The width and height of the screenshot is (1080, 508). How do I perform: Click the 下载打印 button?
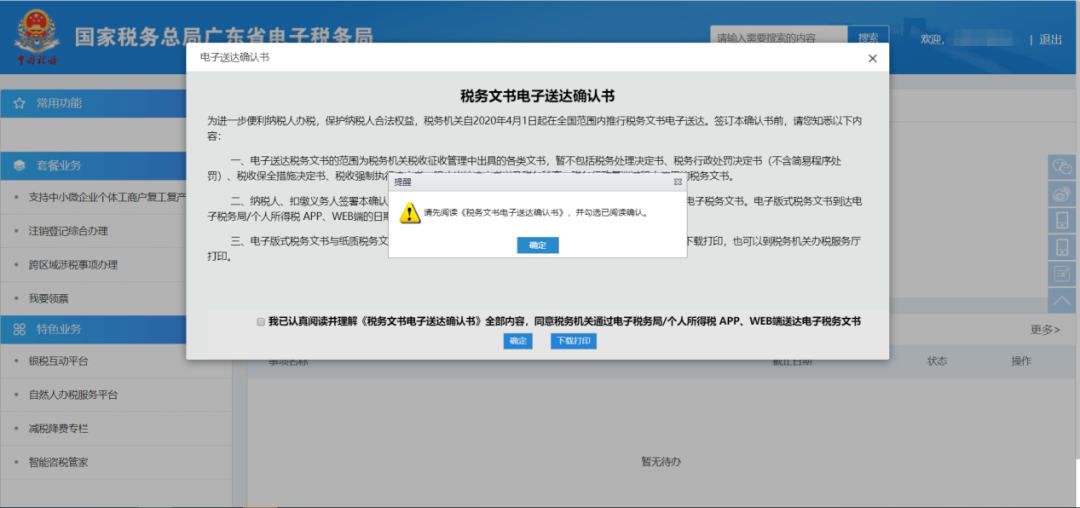coord(573,341)
